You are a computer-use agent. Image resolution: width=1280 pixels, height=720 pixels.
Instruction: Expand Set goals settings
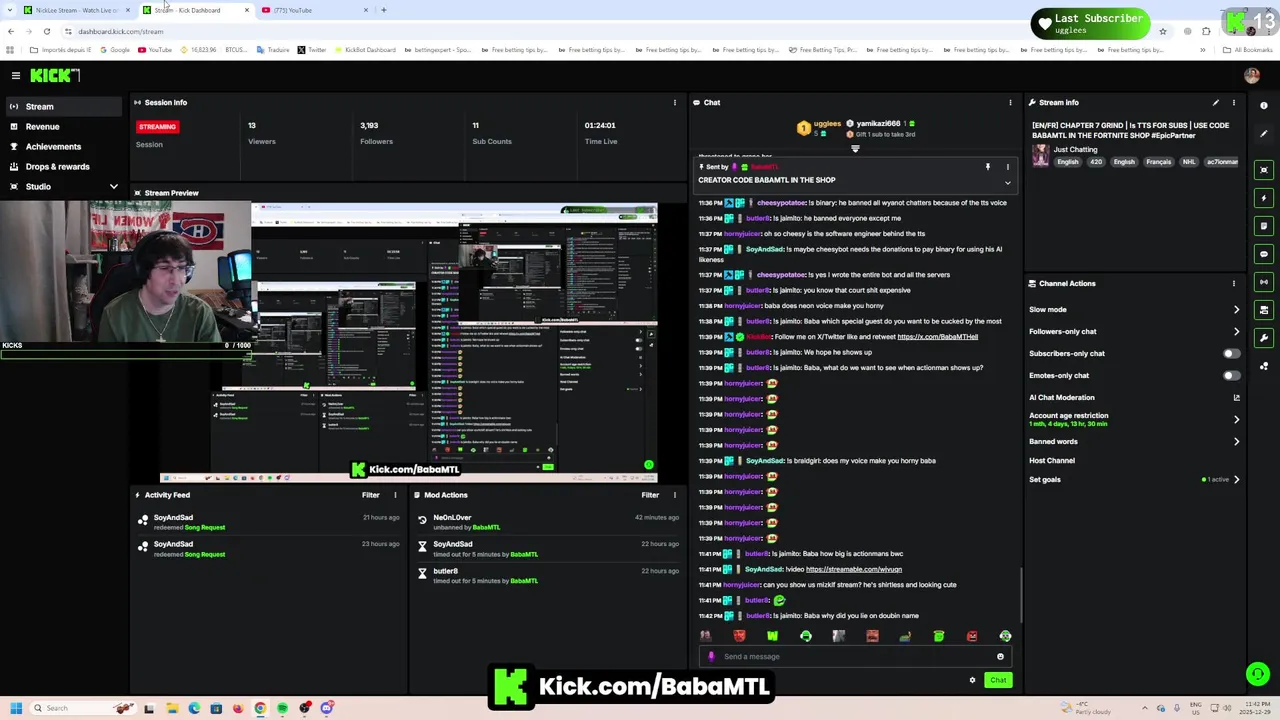tap(1236, 479)
